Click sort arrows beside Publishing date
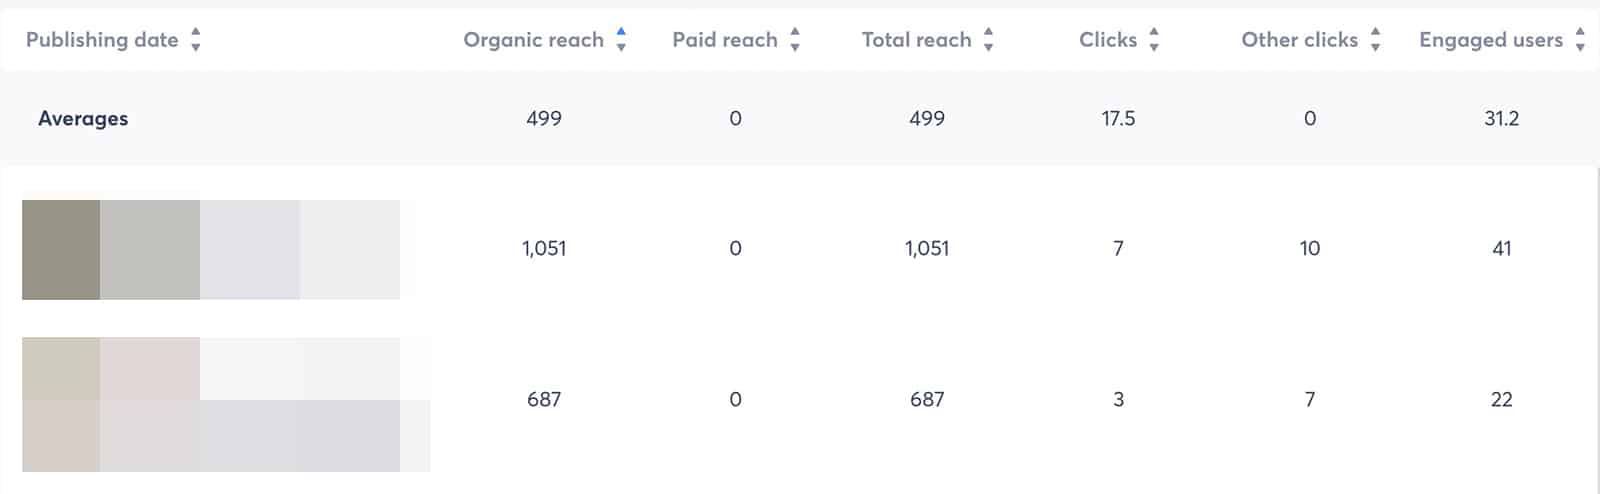The width and height of the screenshot is (1600, 494). [x=196, y=40]
